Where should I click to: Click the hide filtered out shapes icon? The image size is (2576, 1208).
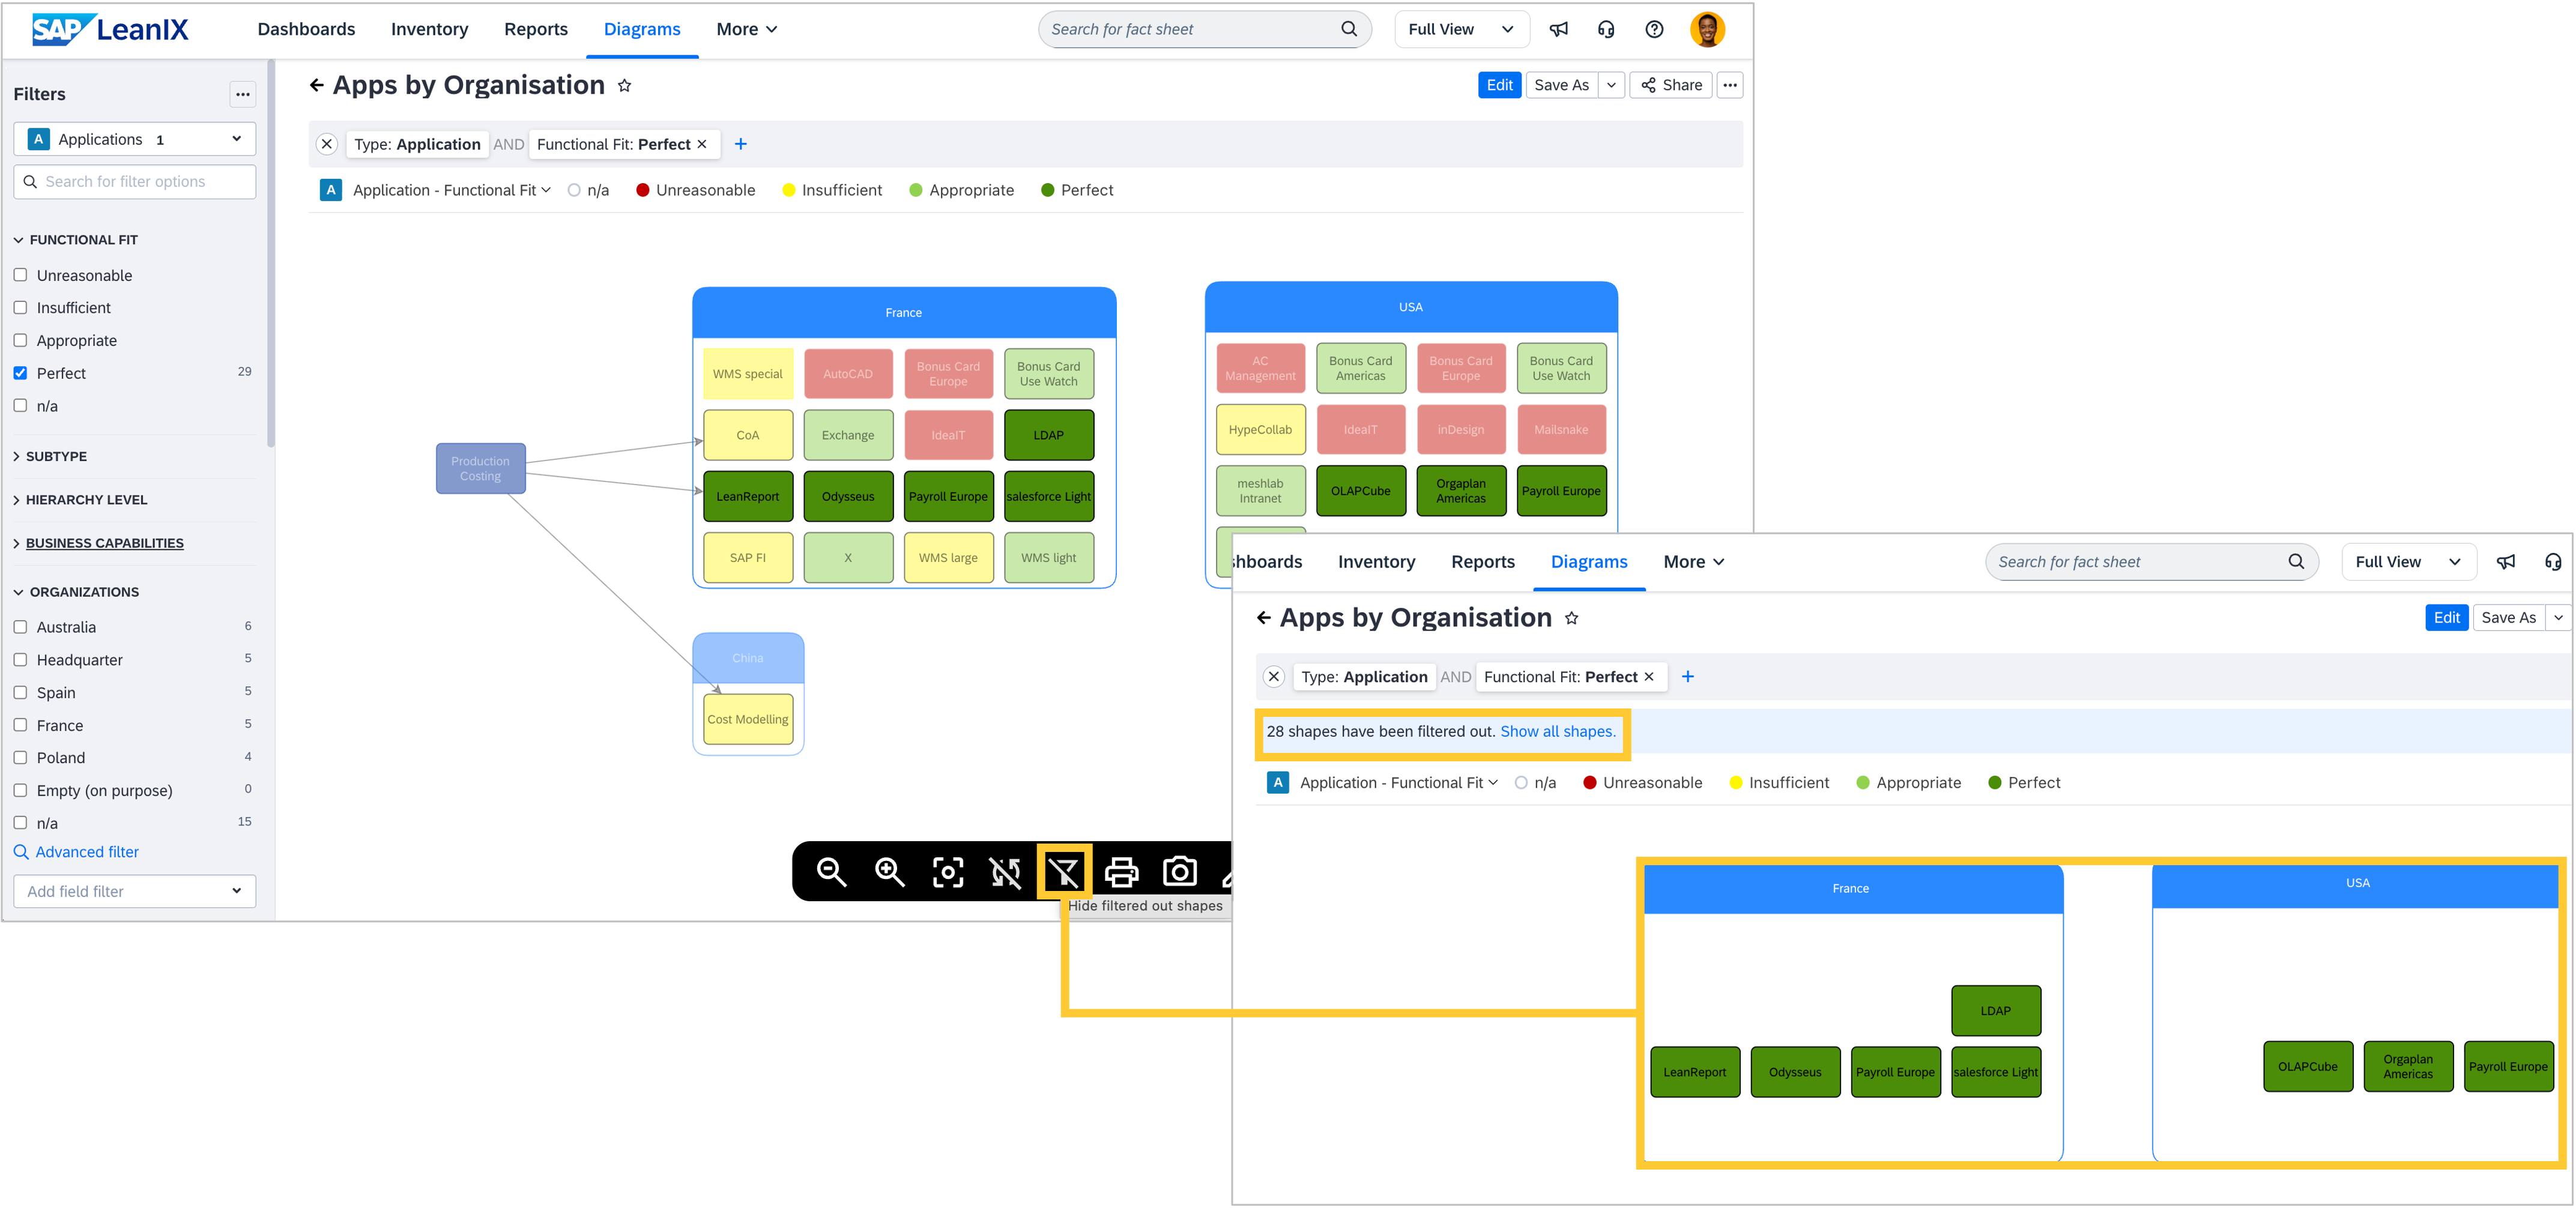[x=1064, y=872]
